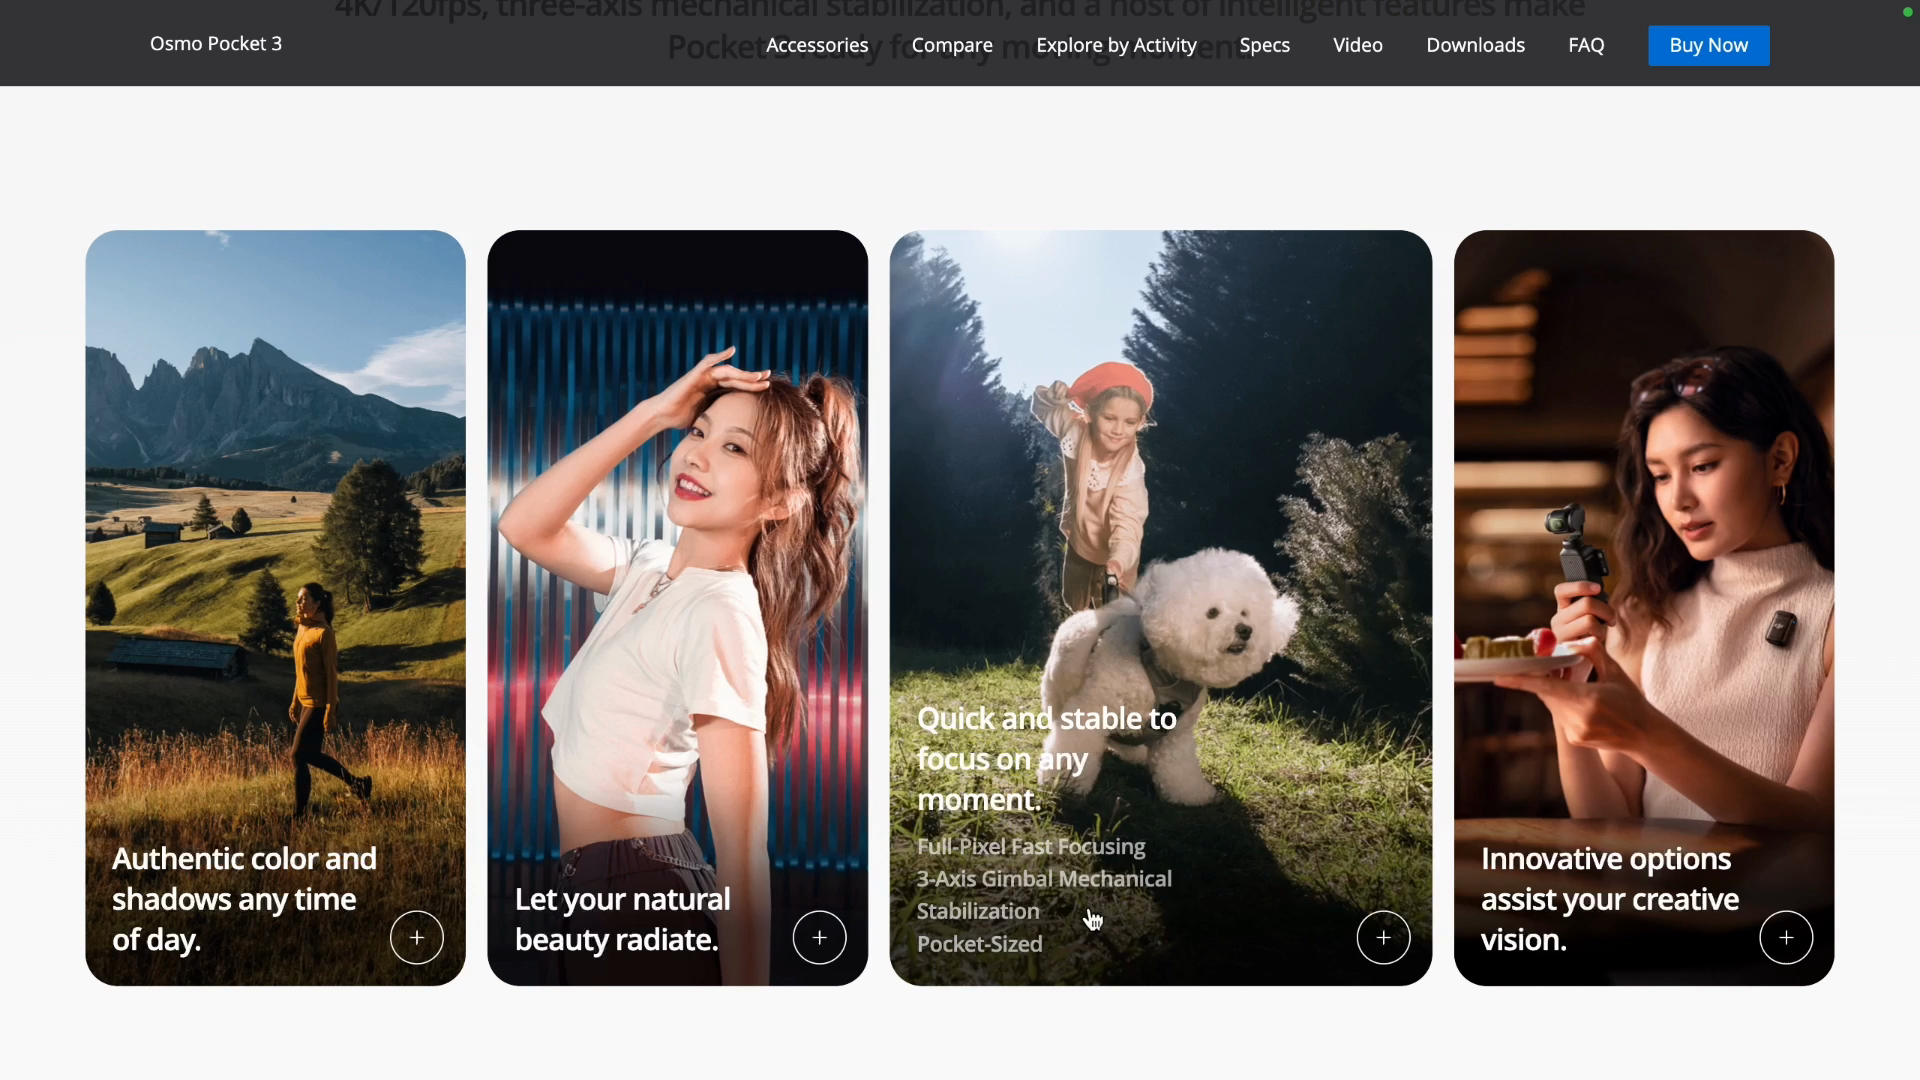Expand the 'Quick and stable to focus' plus icon
This screenshot has width=1920, height=1080.
click(x=1383, y=938)
